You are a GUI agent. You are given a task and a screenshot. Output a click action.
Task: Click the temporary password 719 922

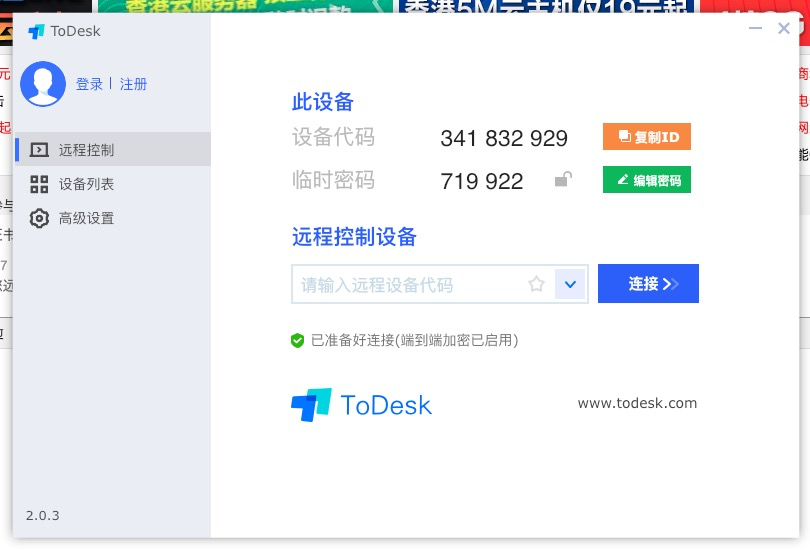click(x=481, y=181)
